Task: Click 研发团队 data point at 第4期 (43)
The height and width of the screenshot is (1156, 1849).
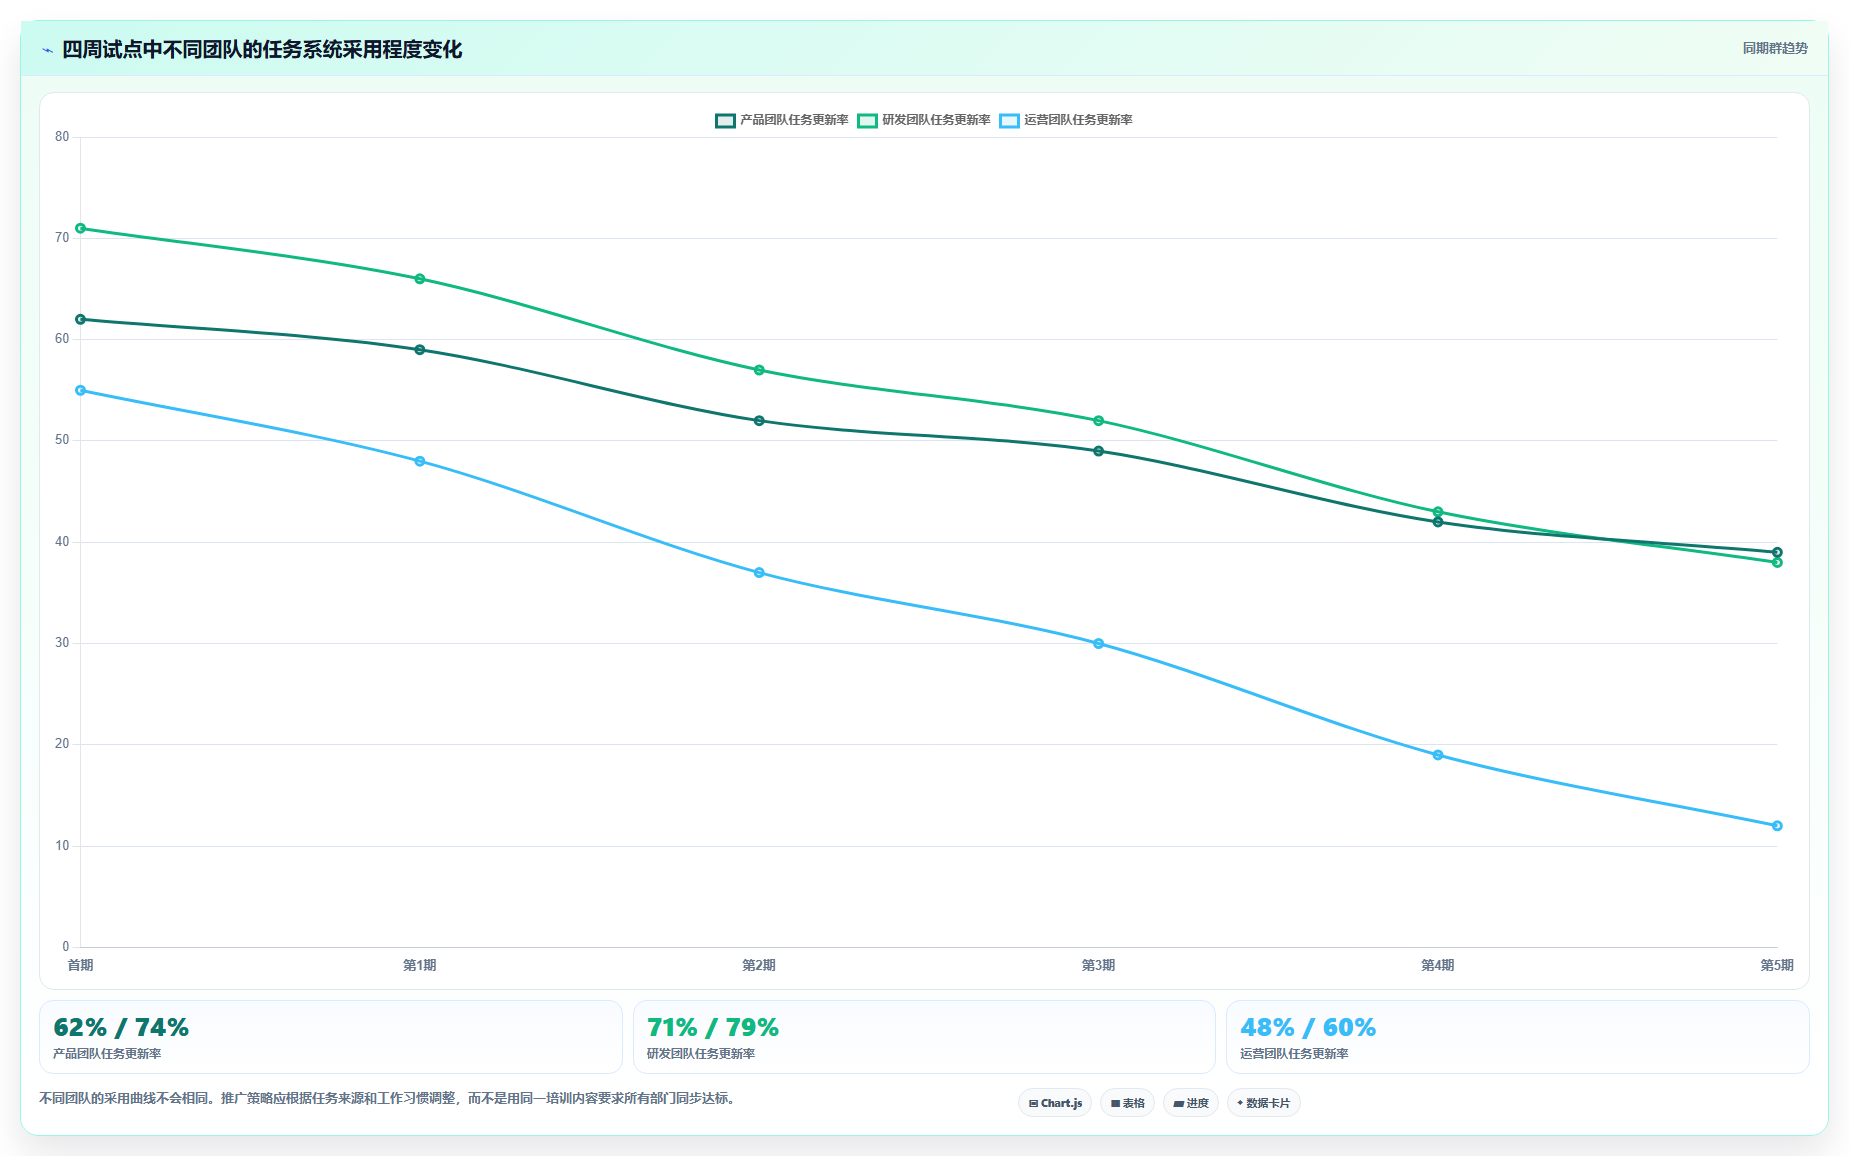Action: pyautogui.click(x=1438, y=512)
